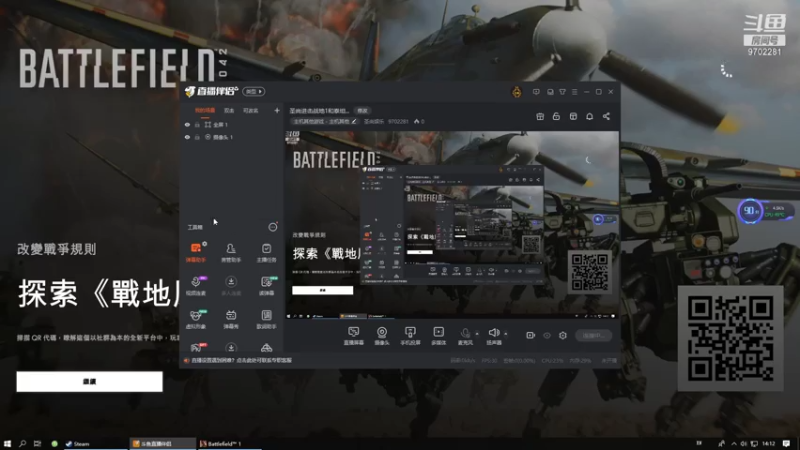Open the 虚拟形象 avatar tool
Viewport: 800px width, 450px height.
point(196,319)
